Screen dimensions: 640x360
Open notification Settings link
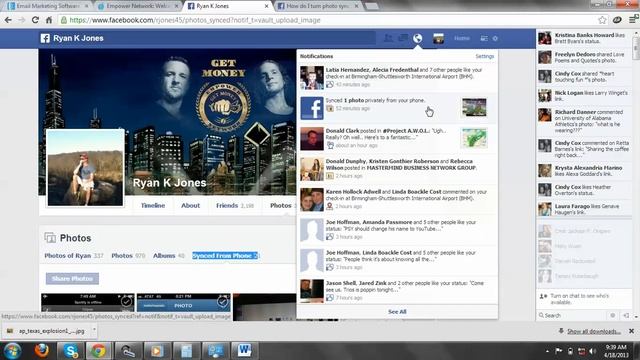(484, 56)
